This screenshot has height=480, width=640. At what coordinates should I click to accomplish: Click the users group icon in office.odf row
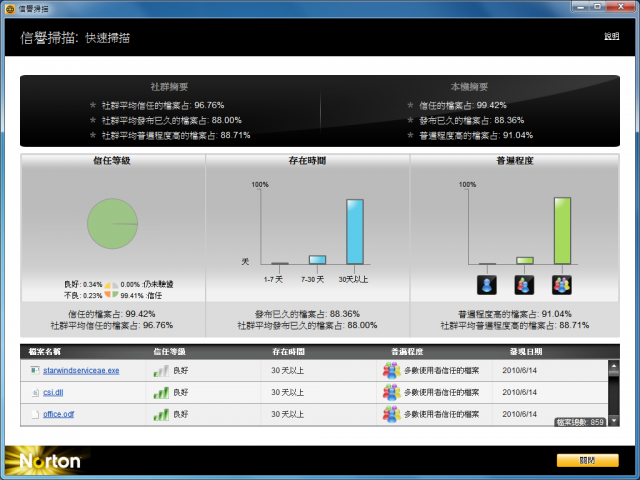coord(391,414)
